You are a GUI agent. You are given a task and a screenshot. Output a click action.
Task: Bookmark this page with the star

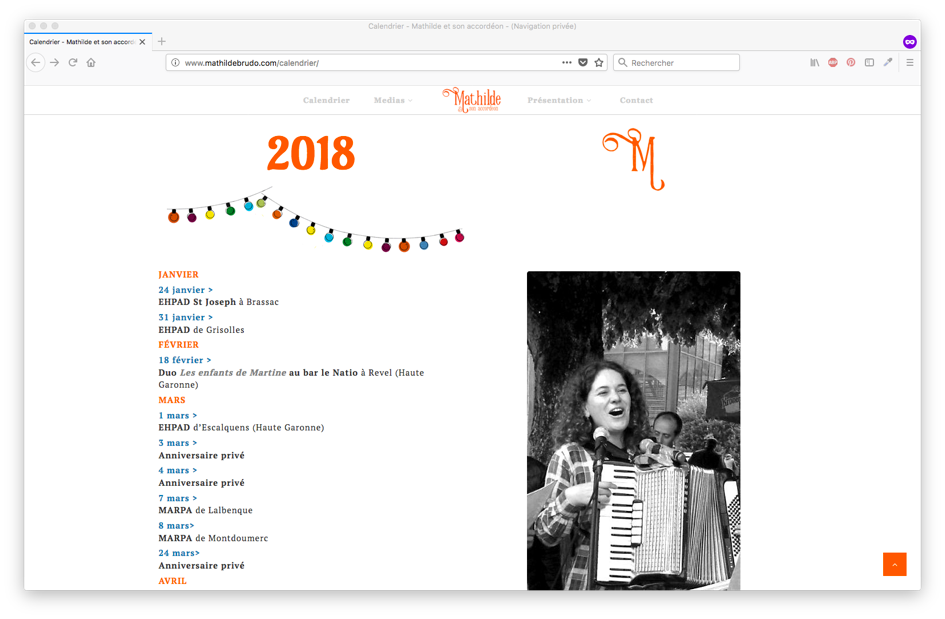tap(599, 63)
